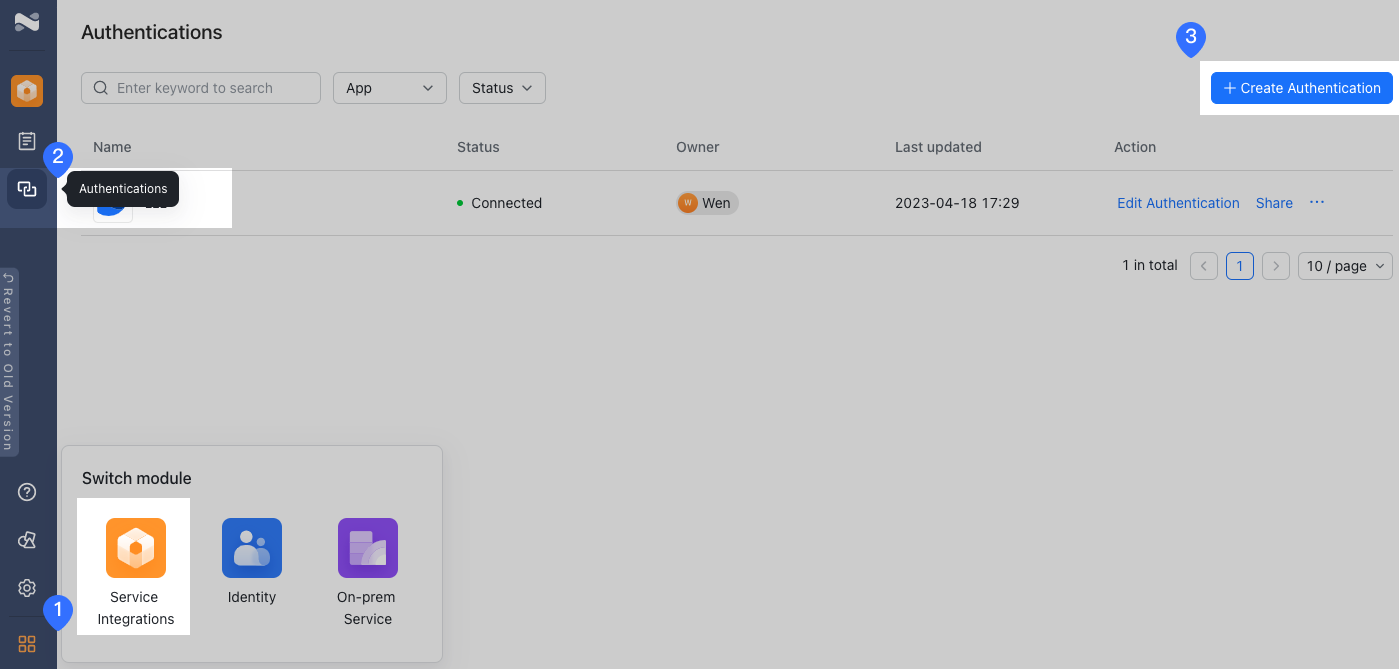
Task: Click the Help question-mark icon
Action: (x=26, y=492)
